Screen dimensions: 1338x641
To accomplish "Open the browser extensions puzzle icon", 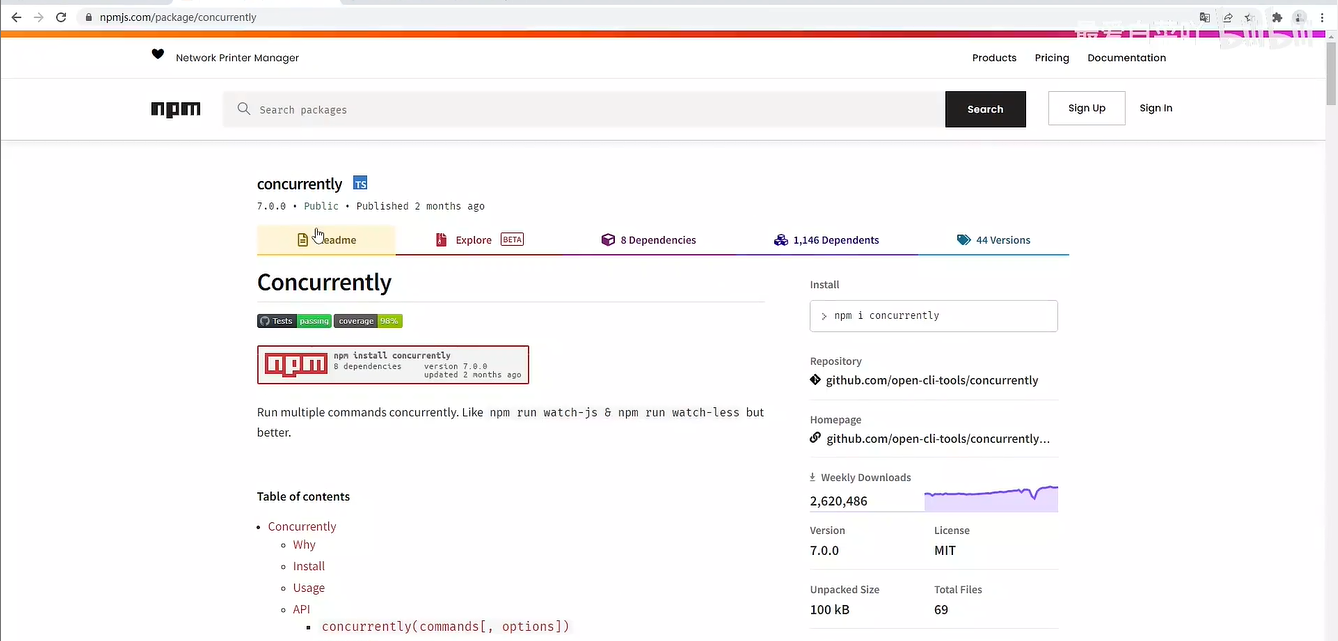I will (x=1277, y=17).
